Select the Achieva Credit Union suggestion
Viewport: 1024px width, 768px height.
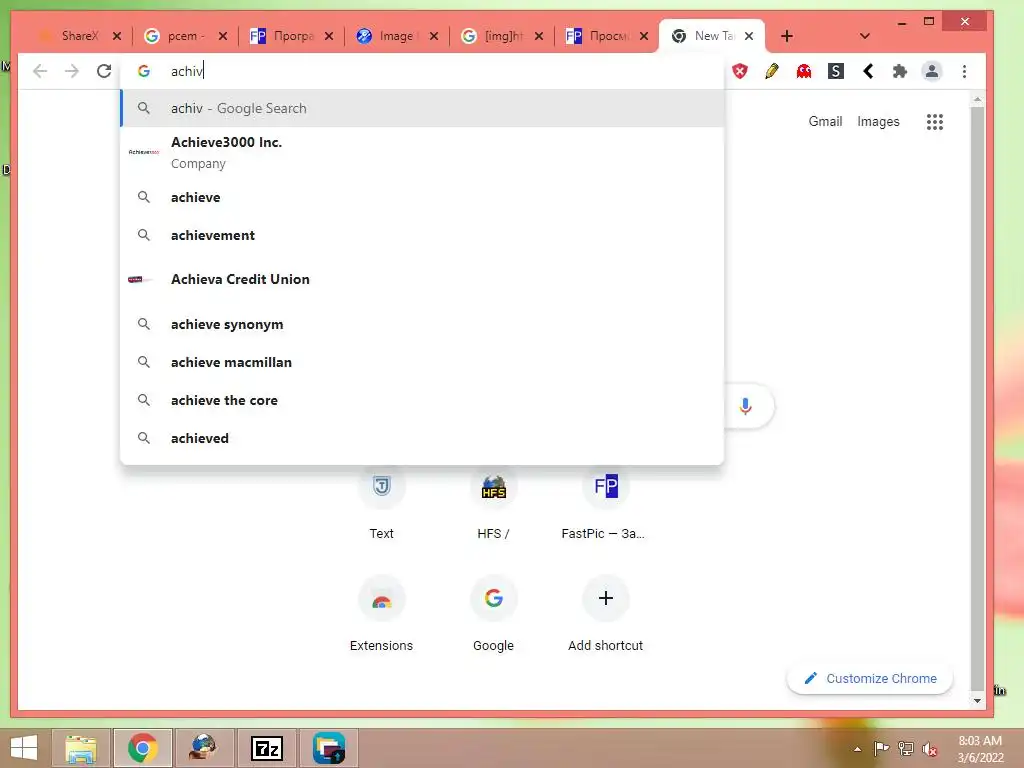click(x=422, y=280)
